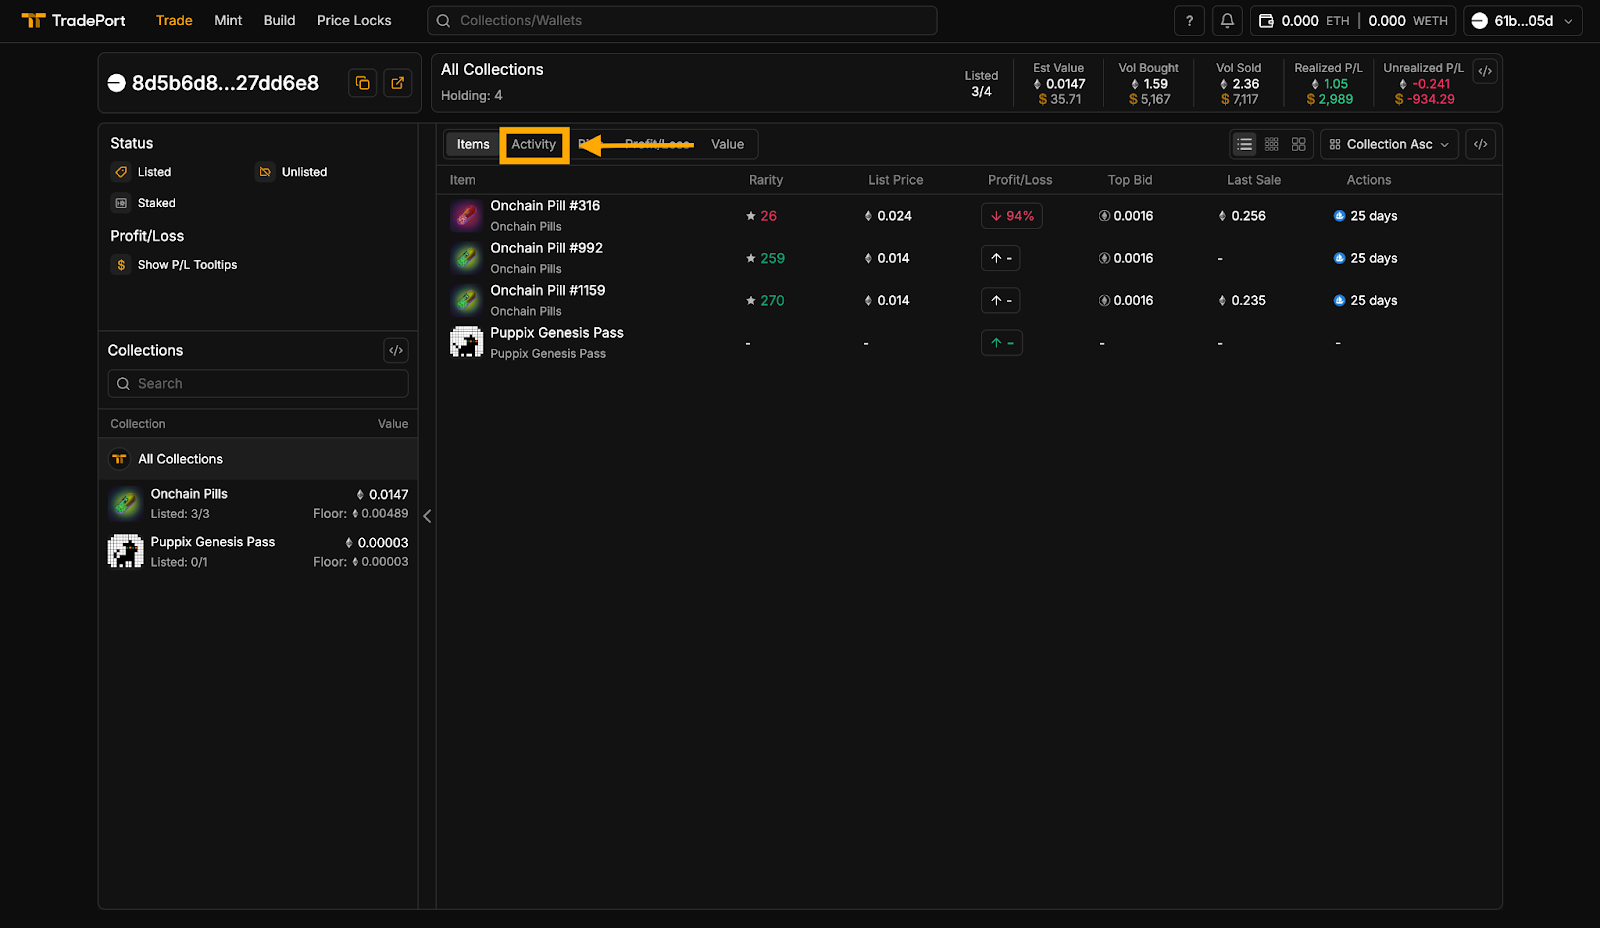Click Puppix Genesis Pass item name
The image size is (1600, 928).
pos(557,333)
